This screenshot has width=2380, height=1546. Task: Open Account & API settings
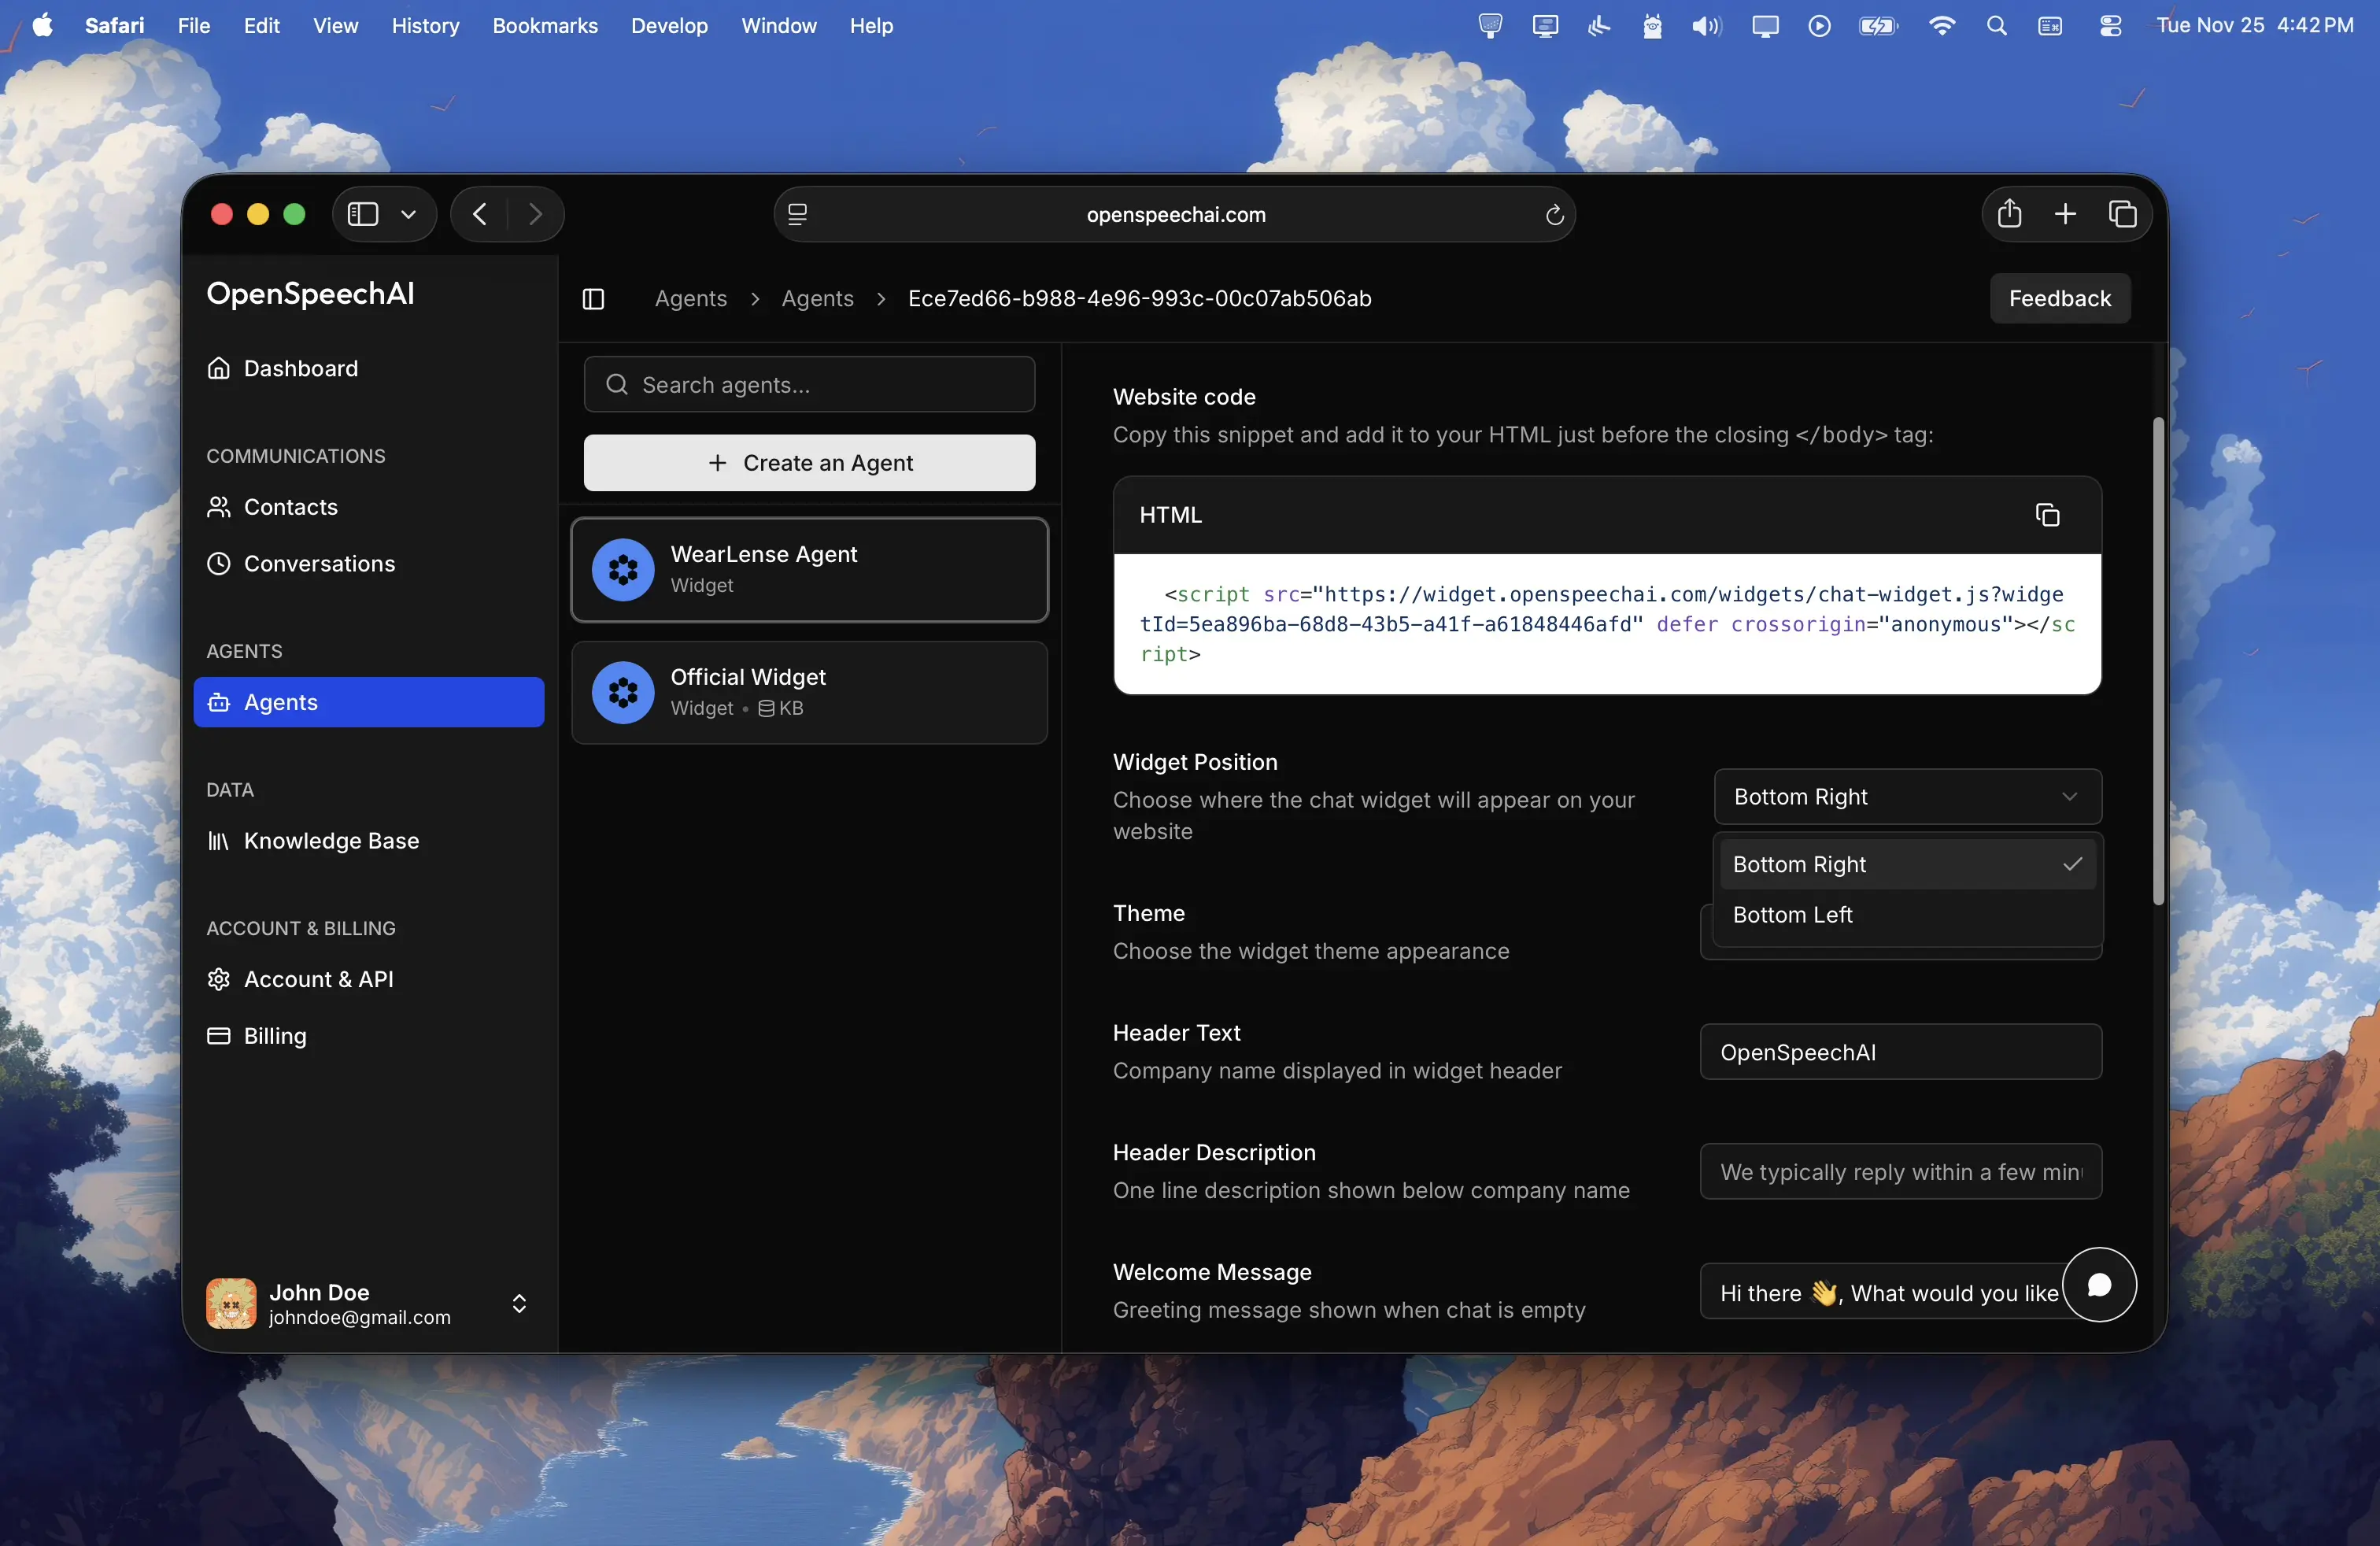[x=369, y=979]
